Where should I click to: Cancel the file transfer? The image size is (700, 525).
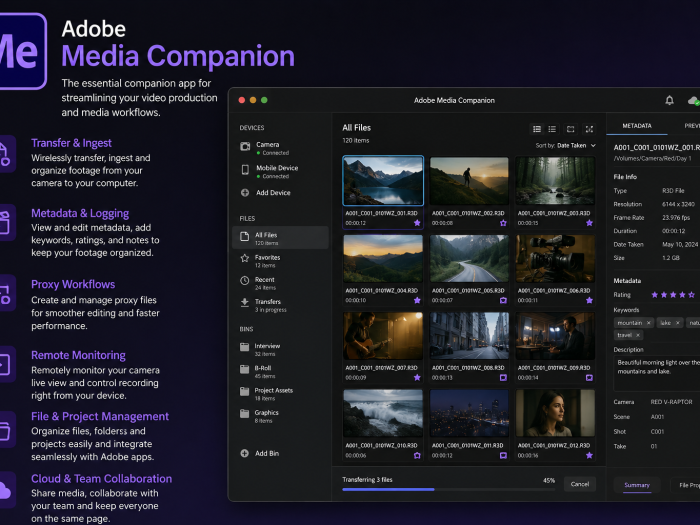[579, 484]
